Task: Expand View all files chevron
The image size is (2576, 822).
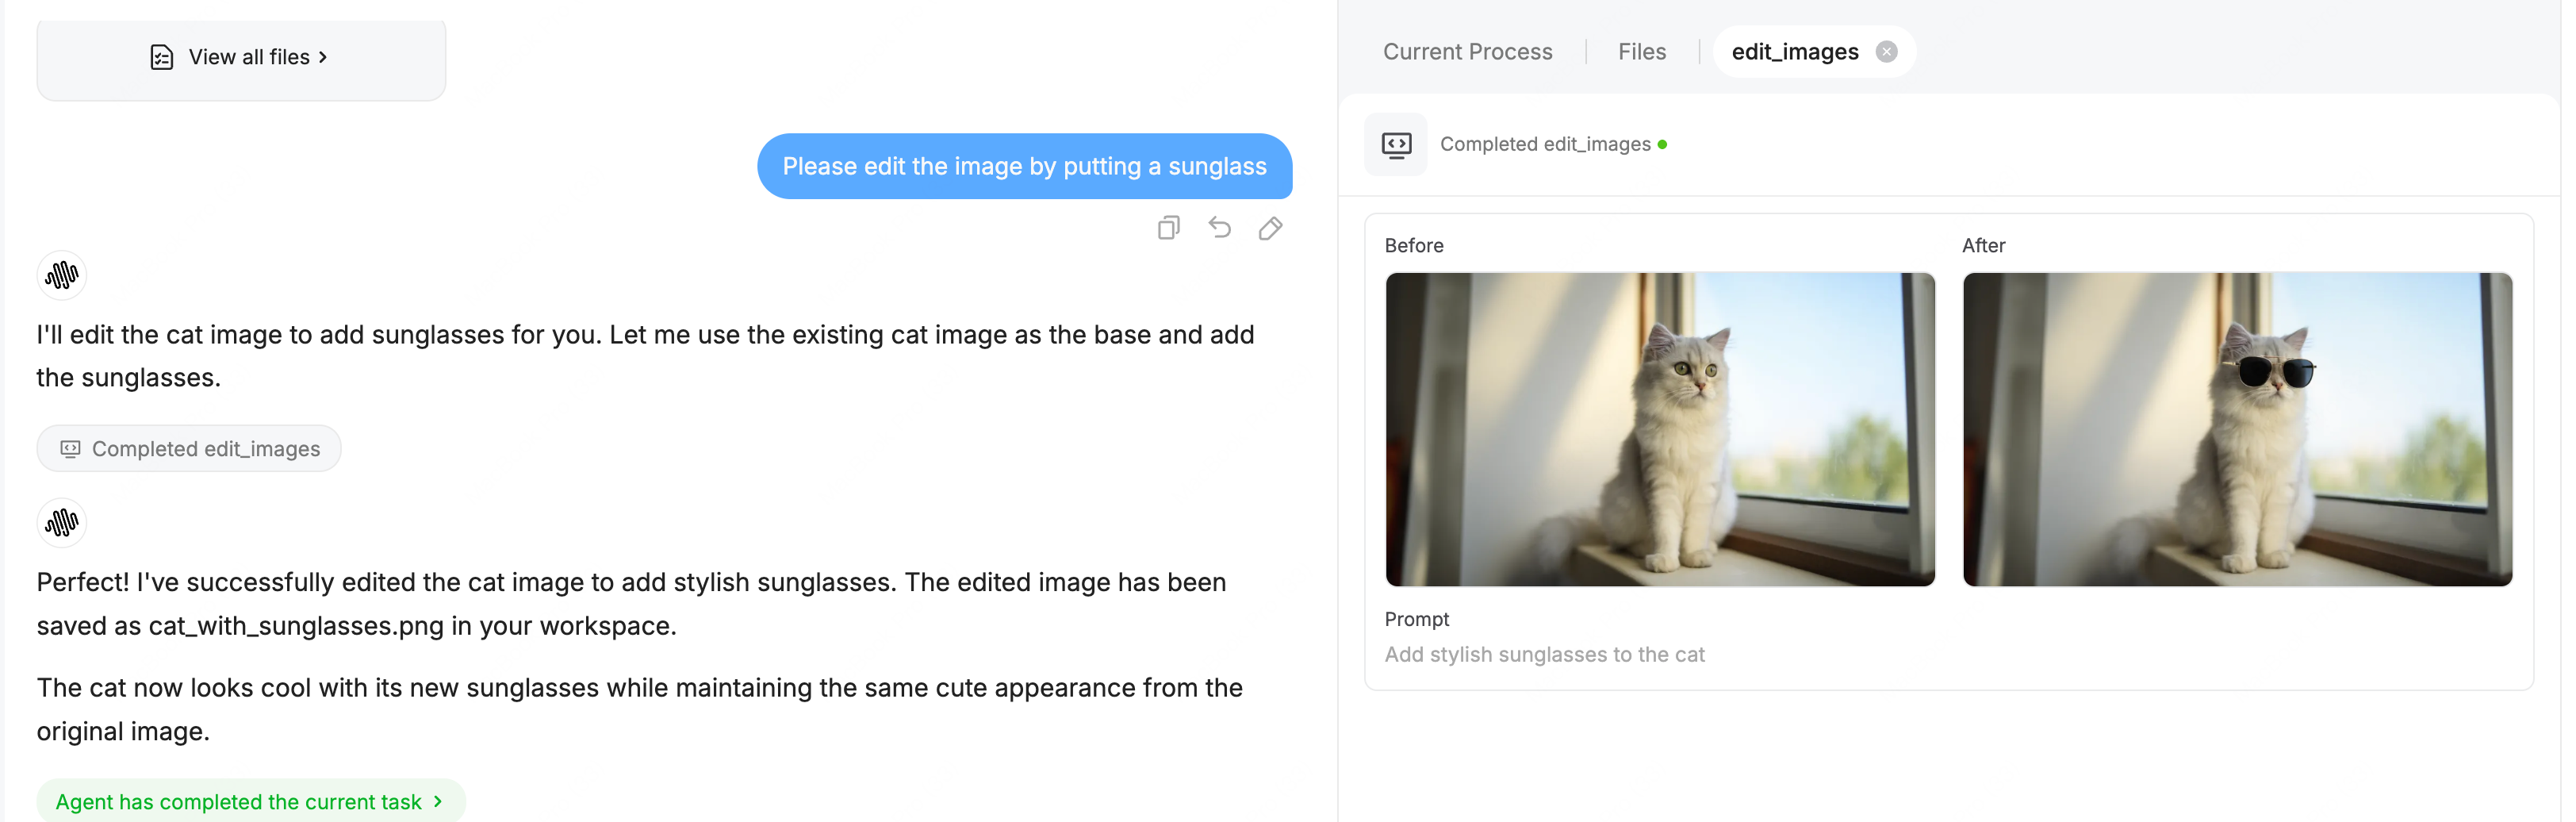Action: pos(323,57)
